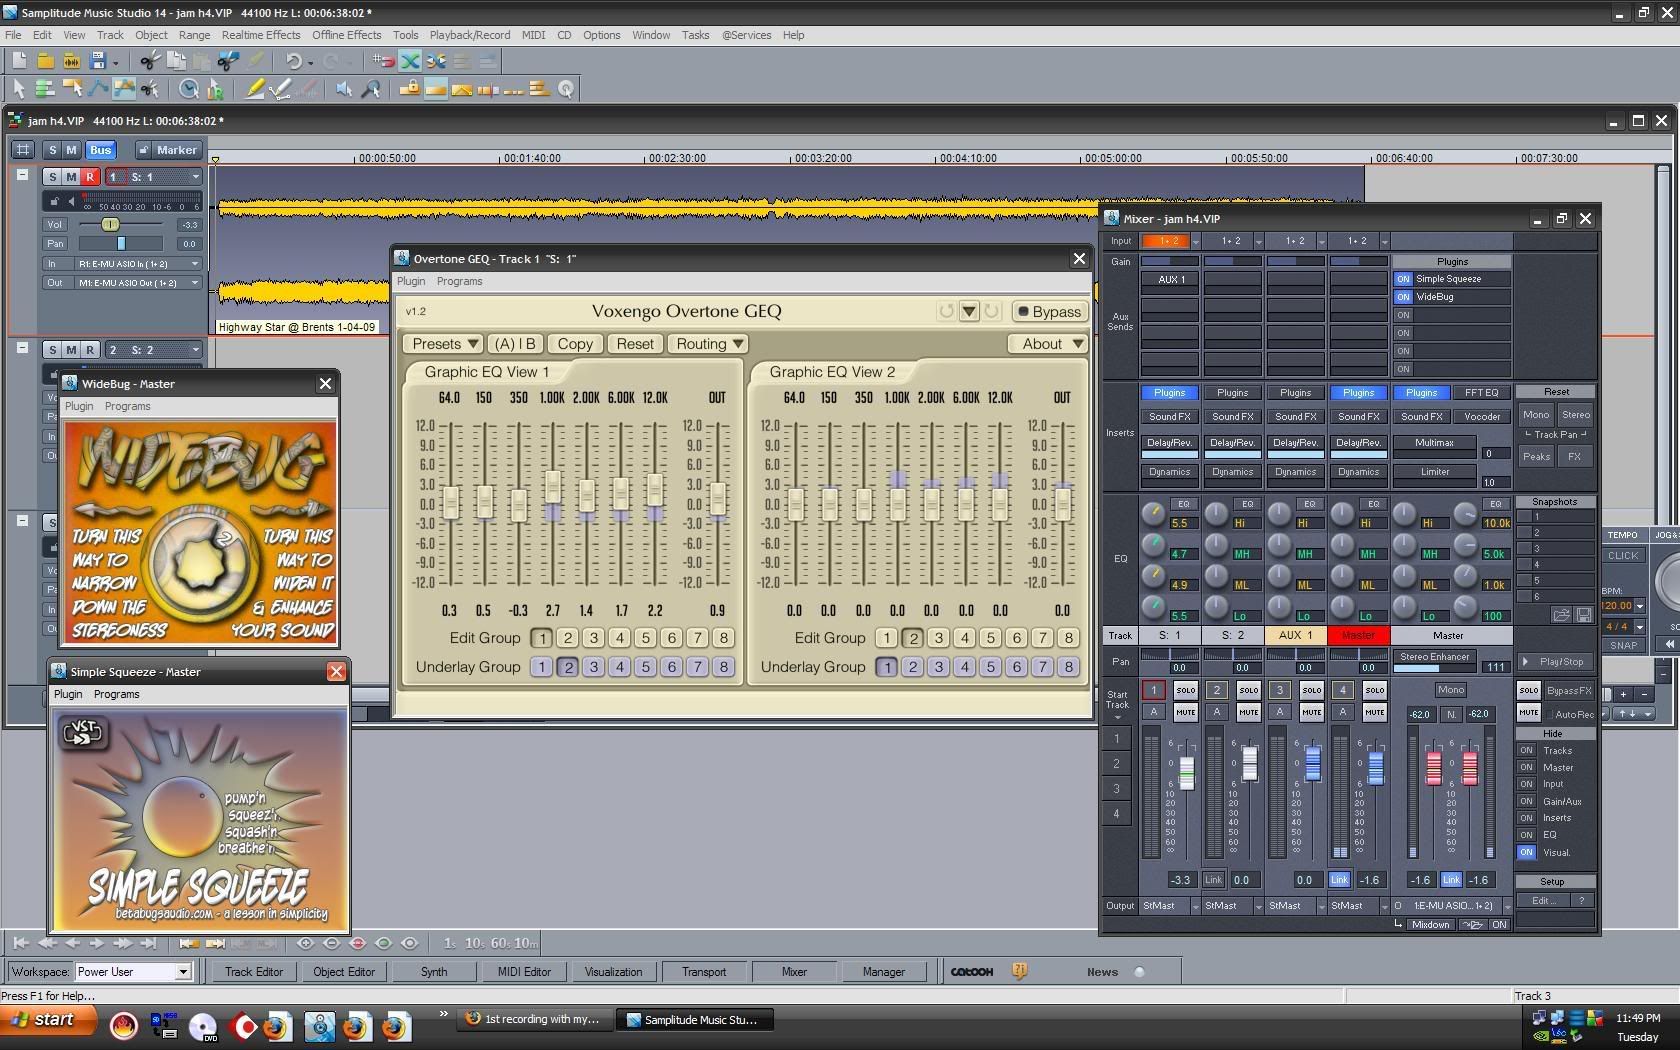
Task: Click the New project icon in toolbar
Action: [19, 62]
